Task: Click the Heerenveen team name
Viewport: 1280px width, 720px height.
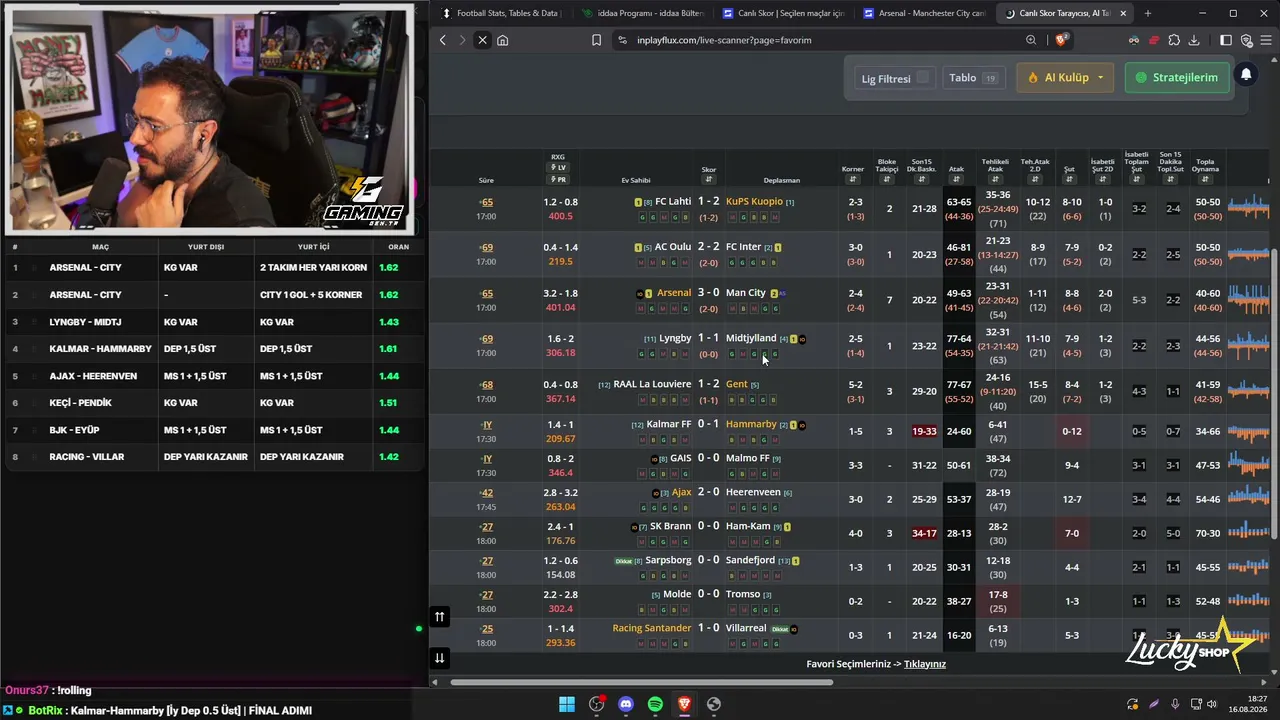Action: click(x=753, y=492)
